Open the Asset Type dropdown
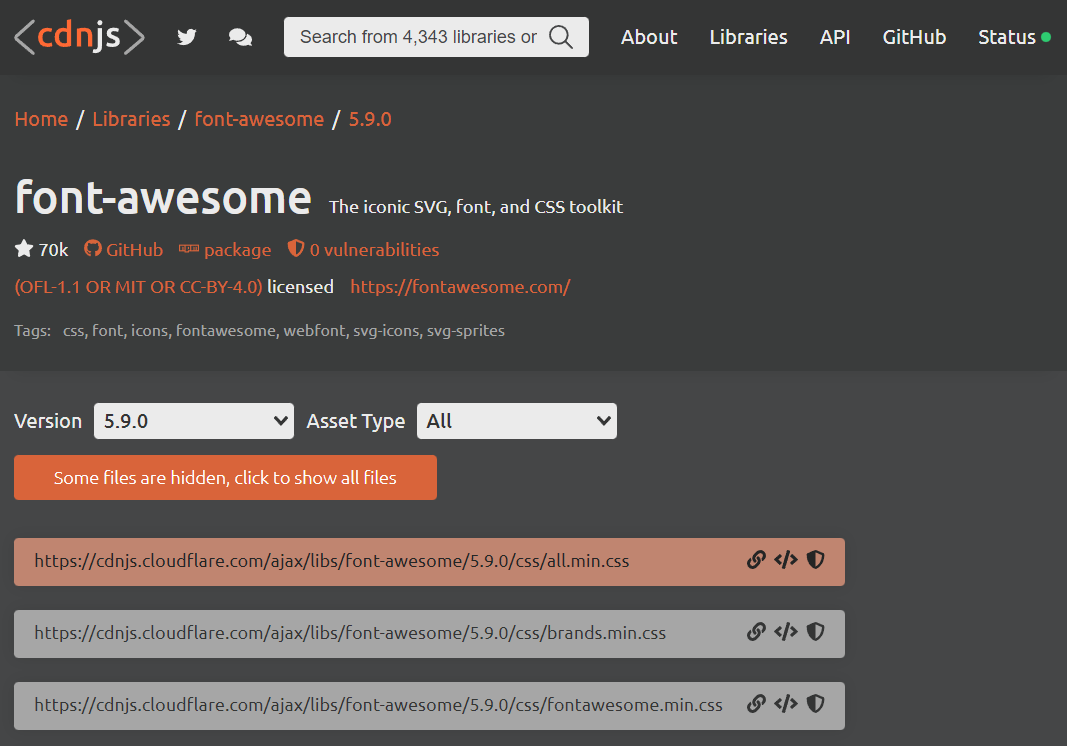This screenshot has height=746, width=1067. (x=517, y=421)
